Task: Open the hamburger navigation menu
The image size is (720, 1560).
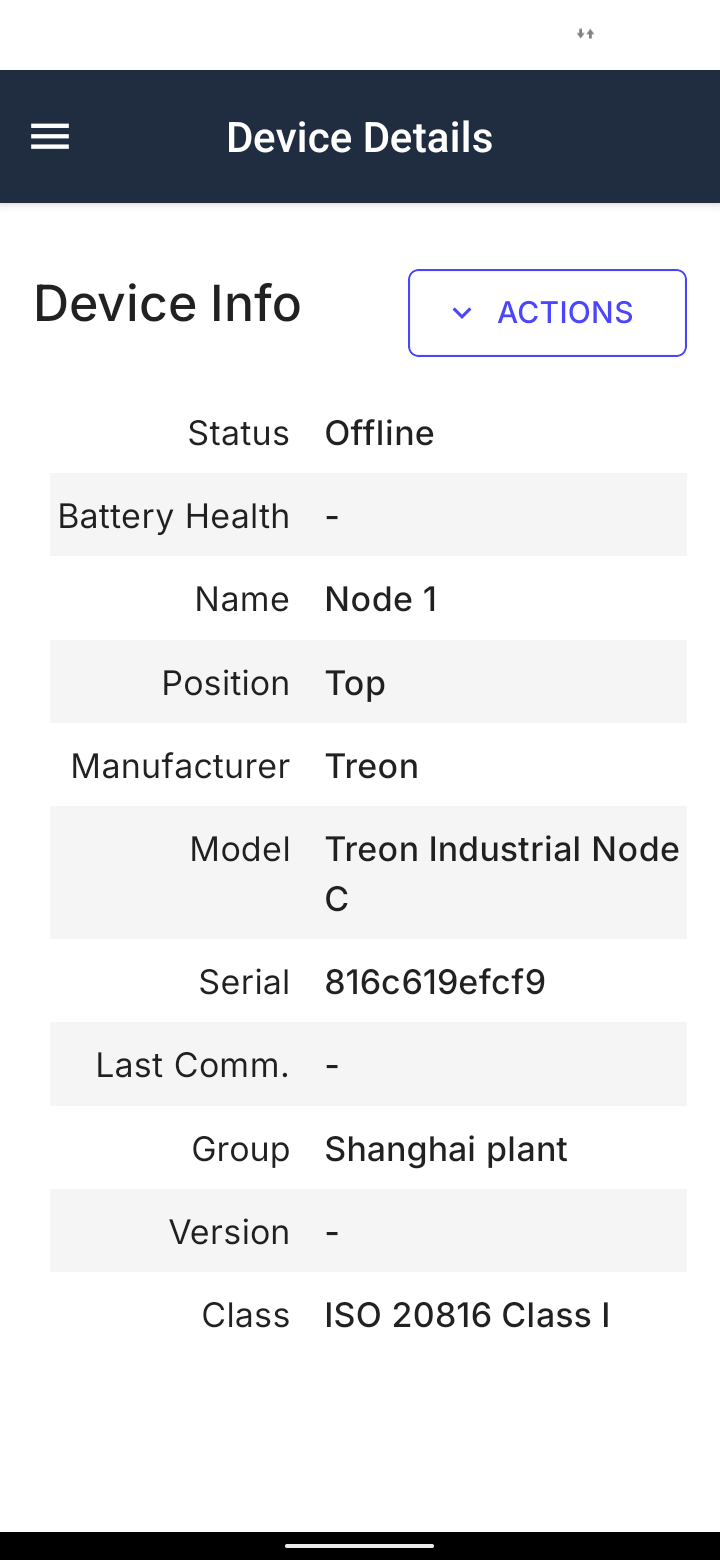Action: tap(50, 137)
